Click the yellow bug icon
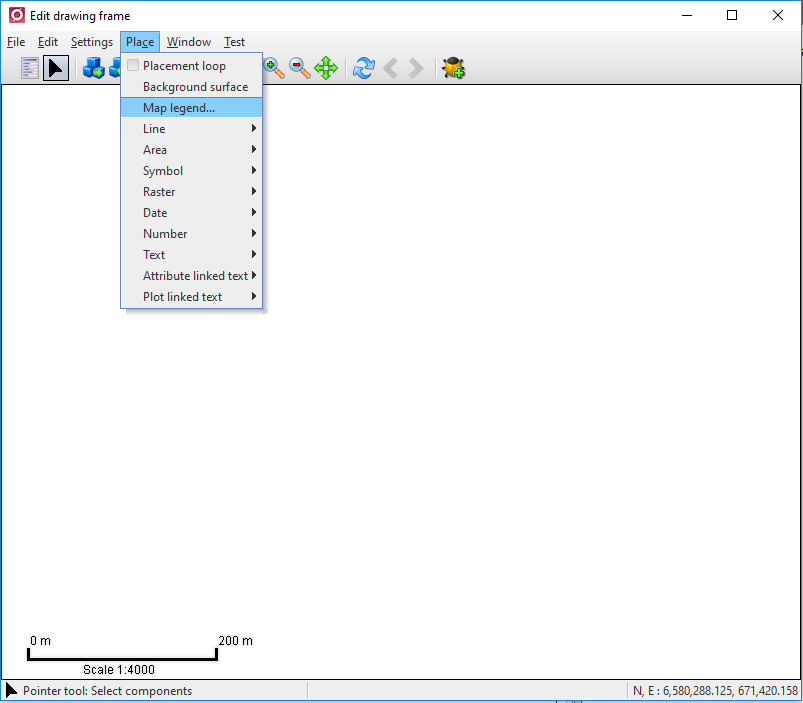 click(453, 68)
